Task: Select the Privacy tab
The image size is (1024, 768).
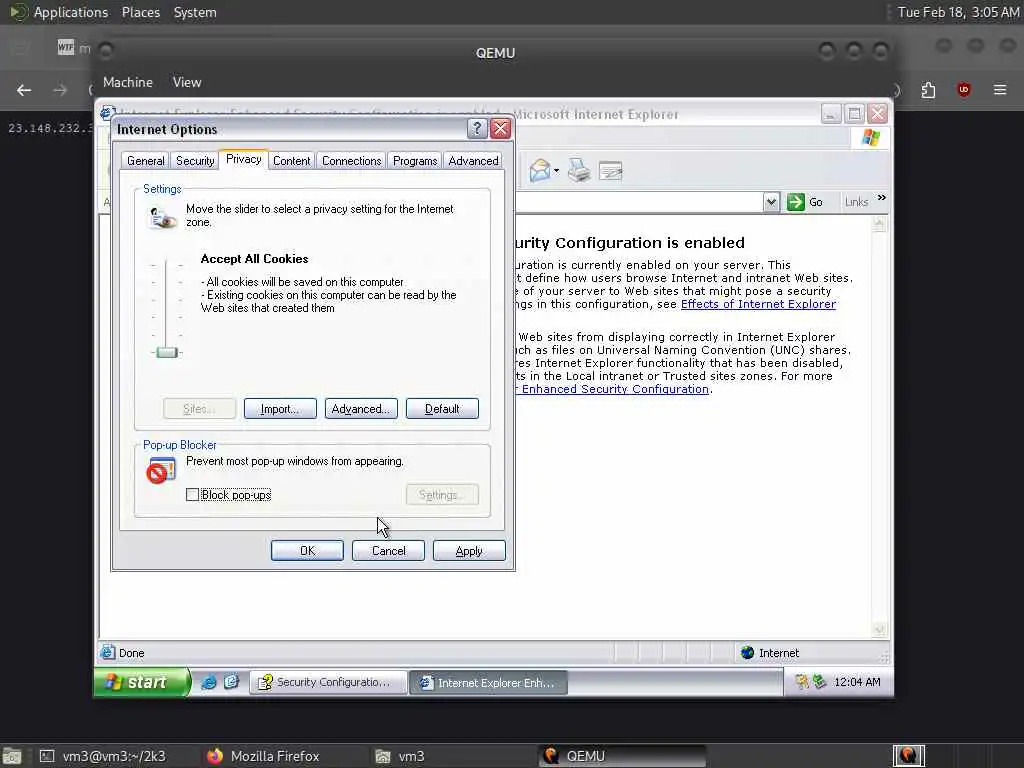Action: click(244, 159)
